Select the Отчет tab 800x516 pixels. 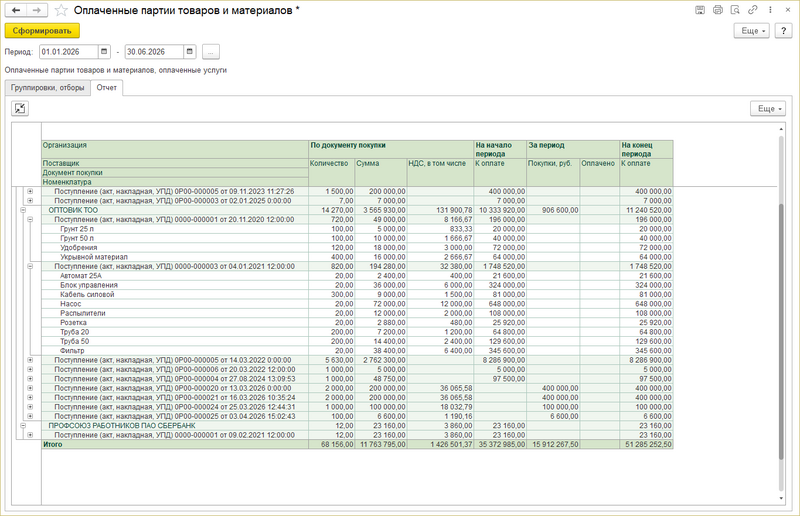click(x=107, y=88)
